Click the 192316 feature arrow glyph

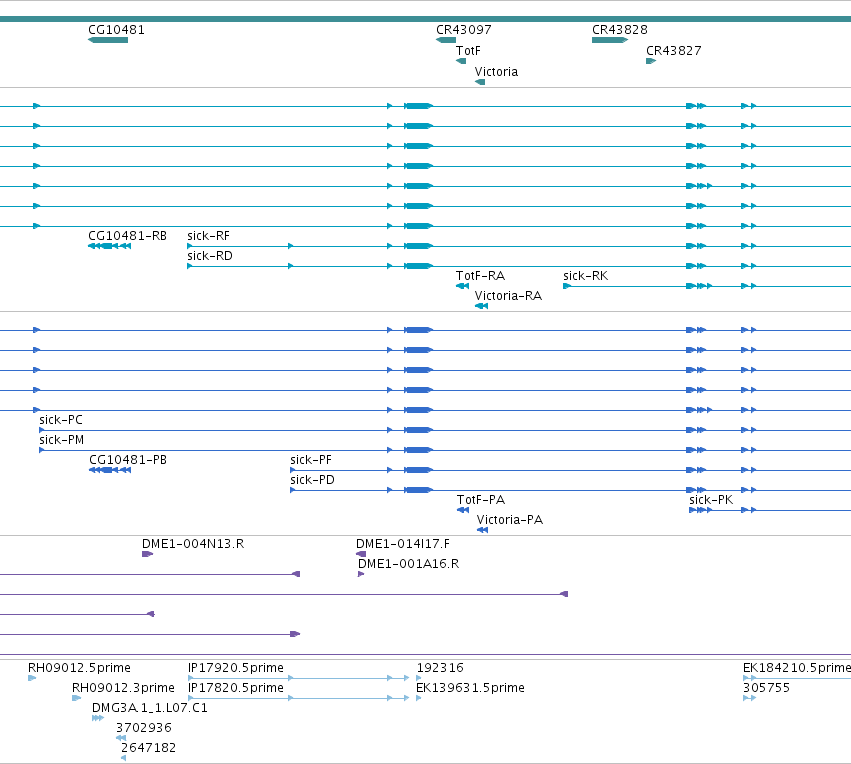418,678
